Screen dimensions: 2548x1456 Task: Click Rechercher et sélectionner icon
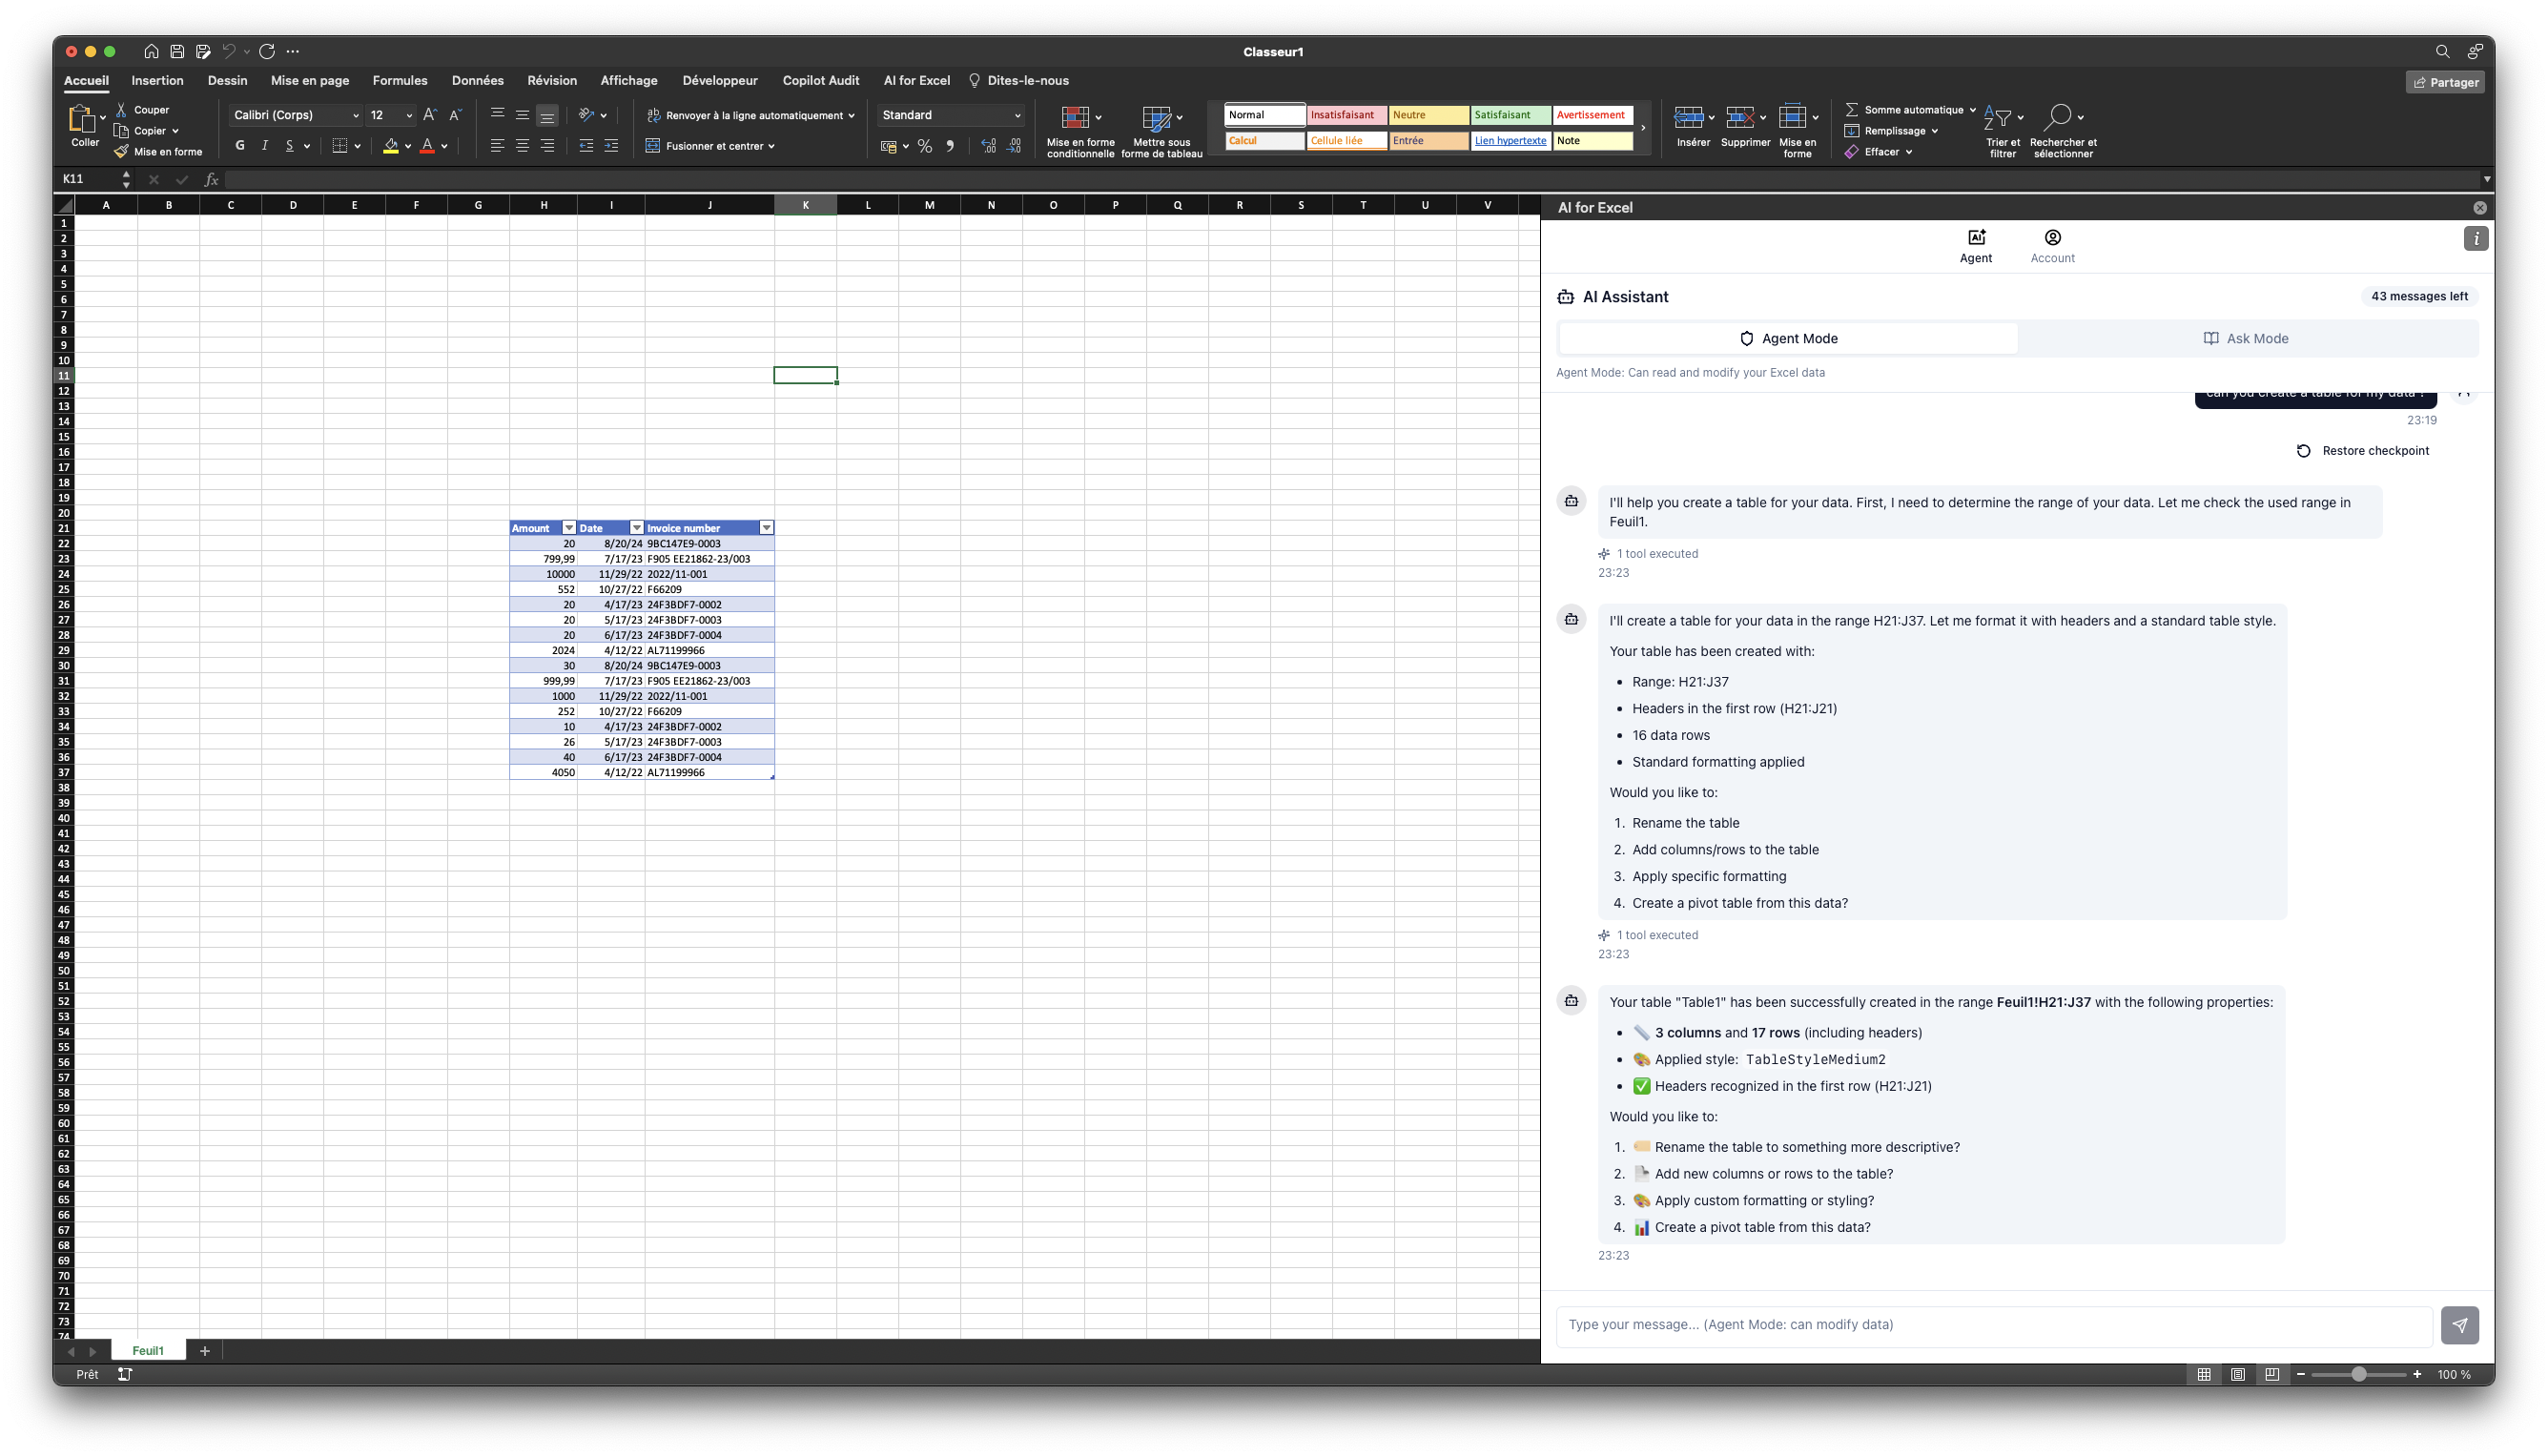pyautogui.click(x=2057, y=118)
